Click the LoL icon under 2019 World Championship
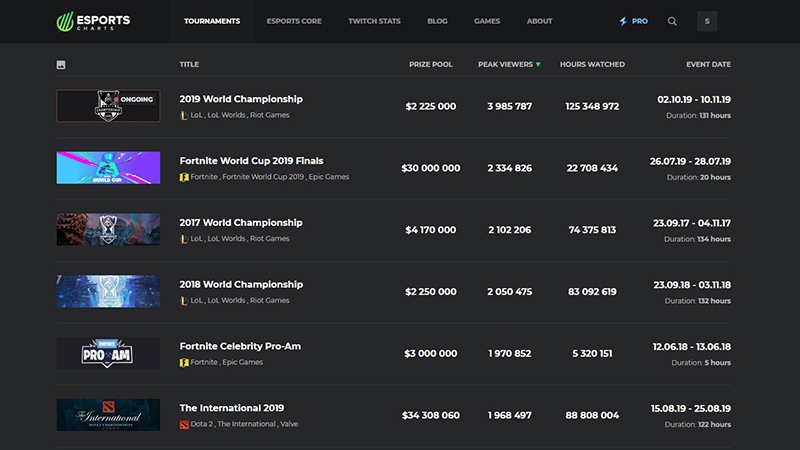 pyautogui.click(x=184, y=115)
